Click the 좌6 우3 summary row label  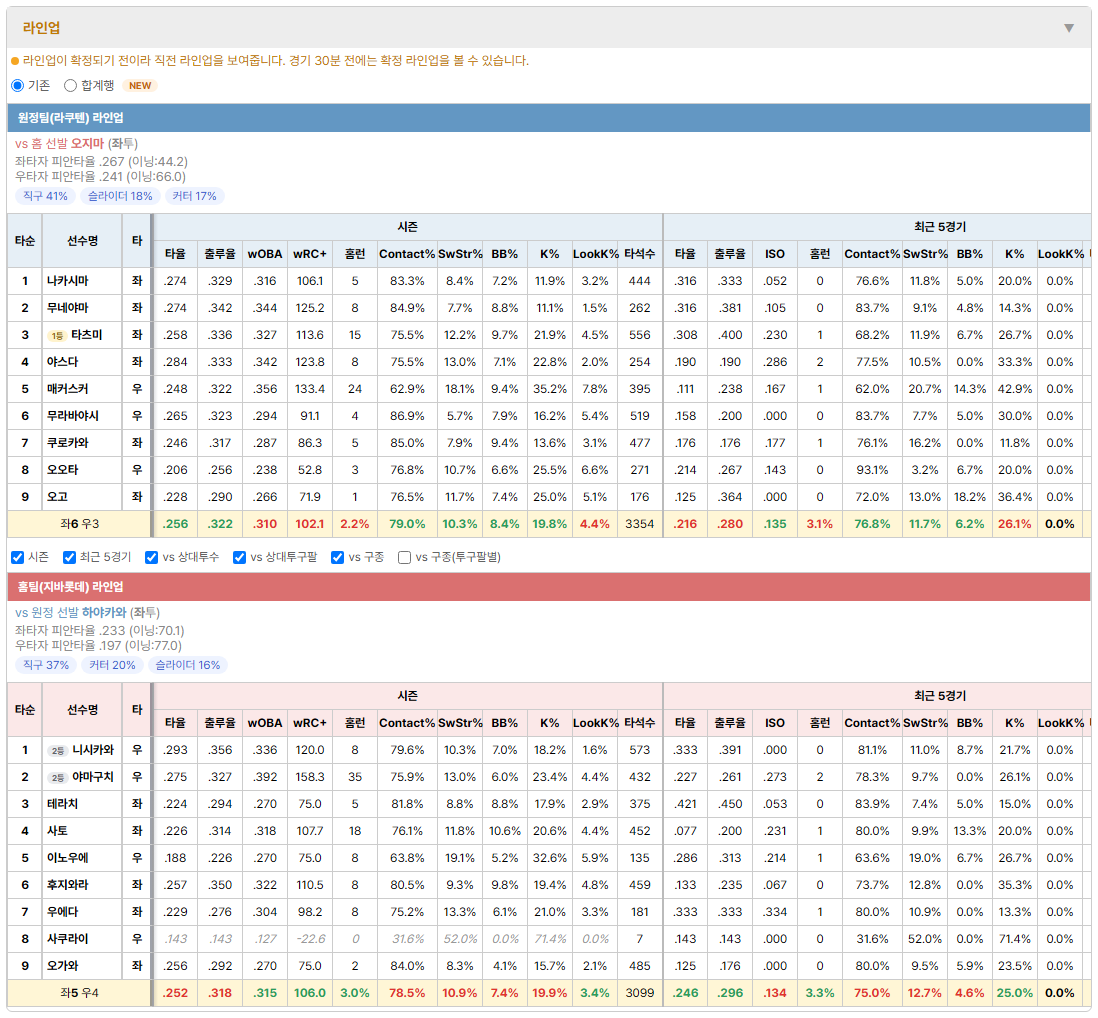[x=80, y=524]
